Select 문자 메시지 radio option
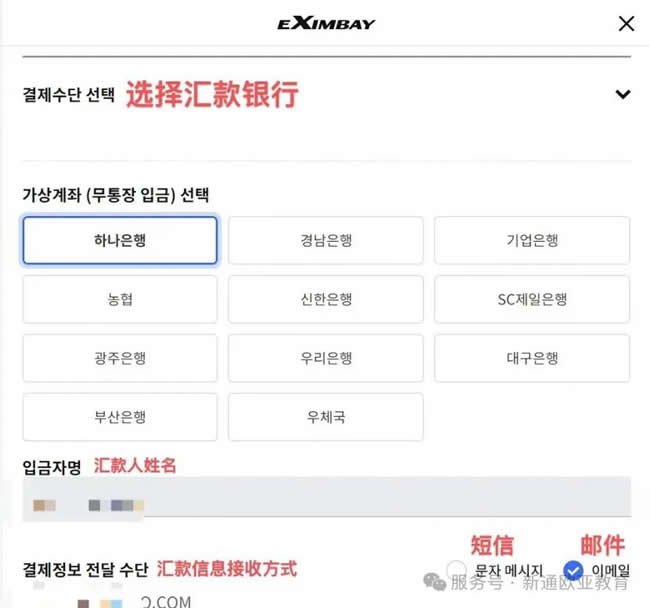This screenshot has width=650, height=608. click(456, 569)
